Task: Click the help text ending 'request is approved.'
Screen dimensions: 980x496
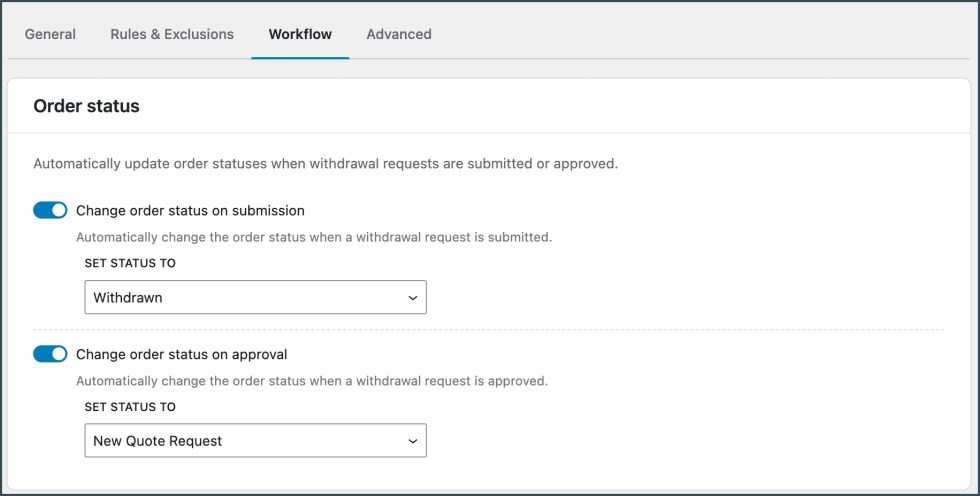Action: click(312, 381)
